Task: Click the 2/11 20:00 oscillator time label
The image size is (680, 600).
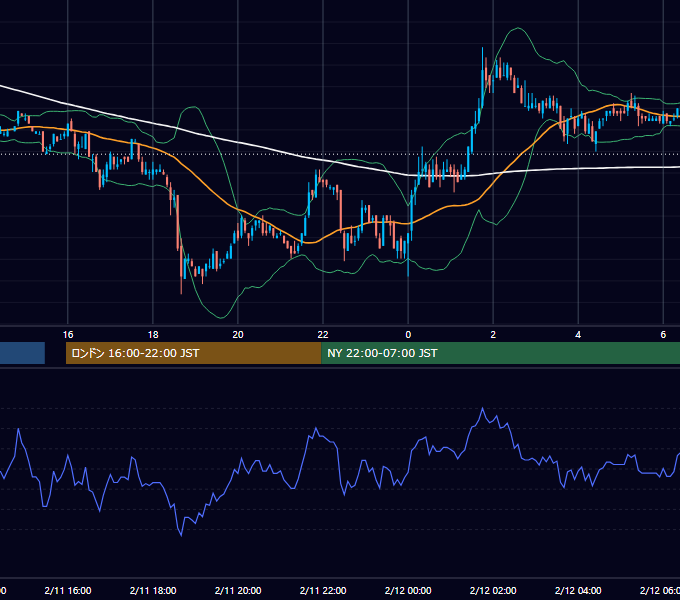Action: 238,590
